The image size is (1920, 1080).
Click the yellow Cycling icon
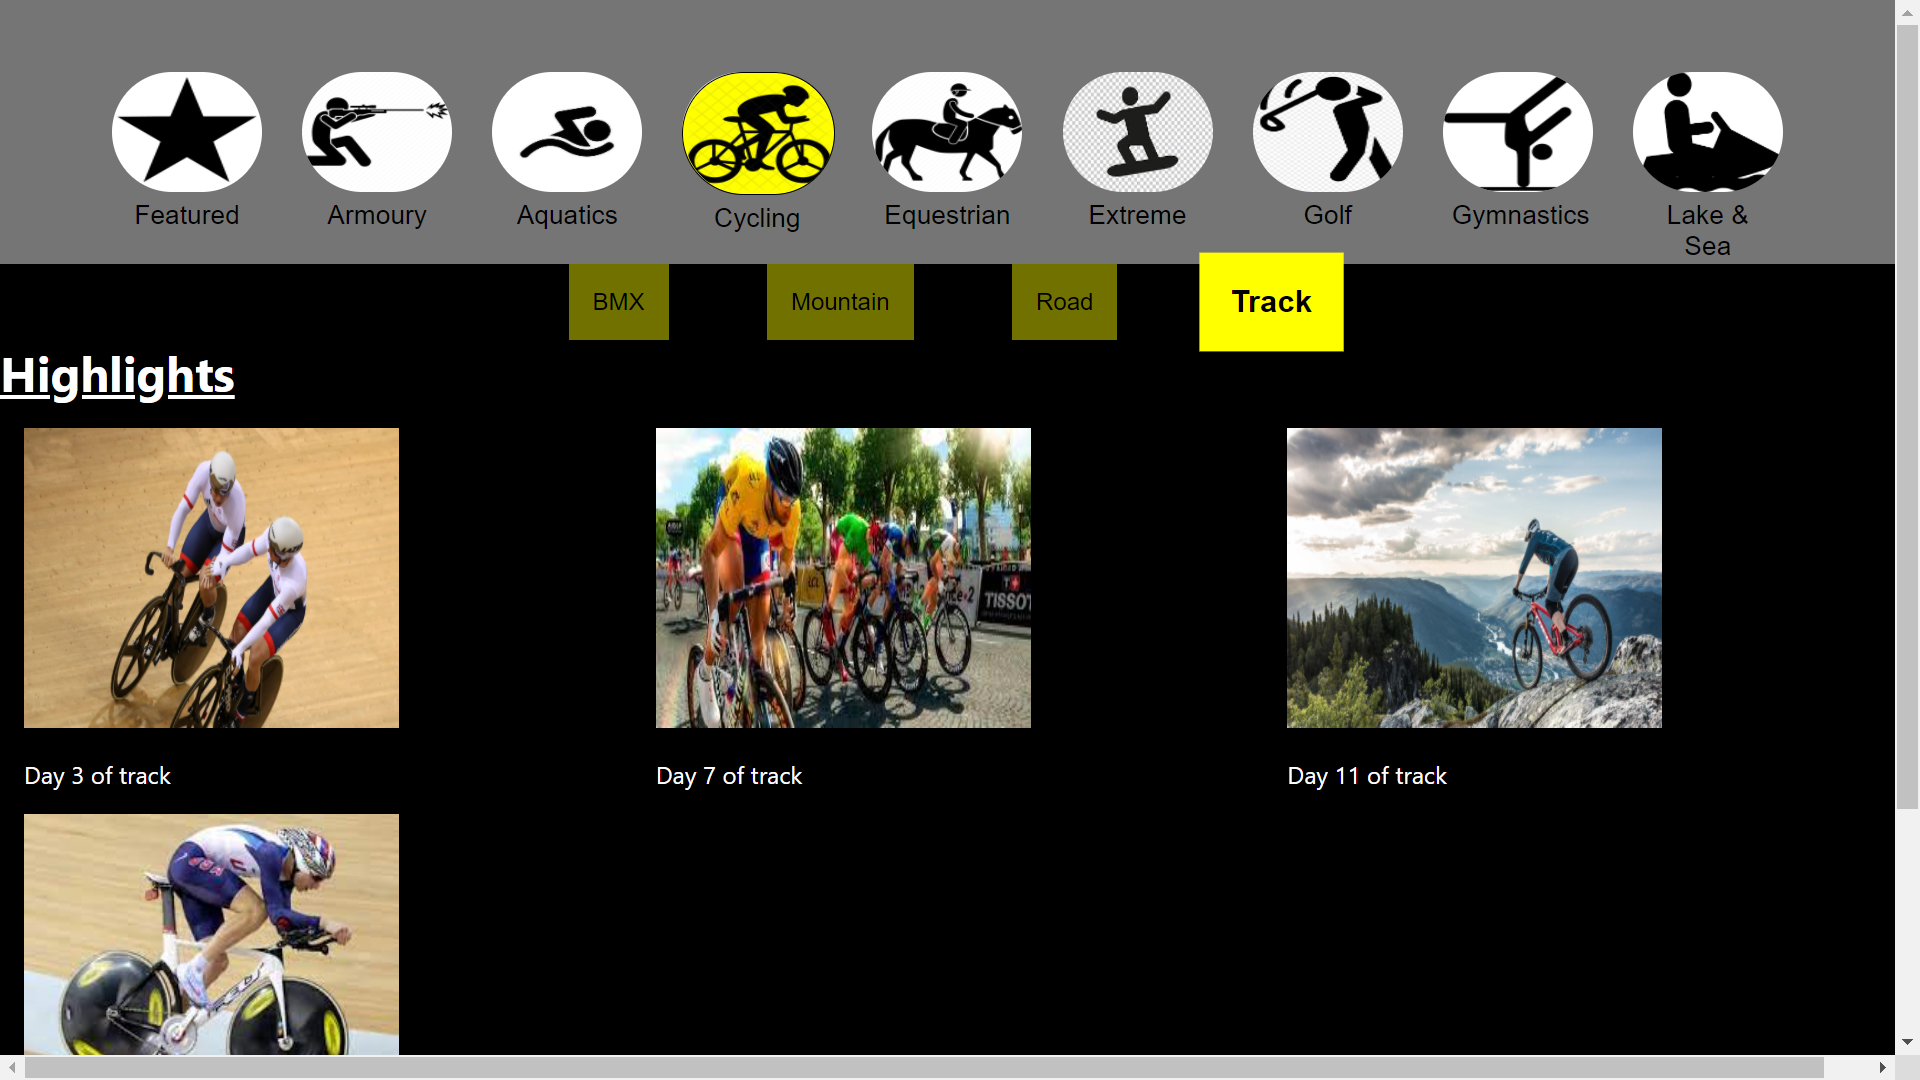[x=758, y=133]
